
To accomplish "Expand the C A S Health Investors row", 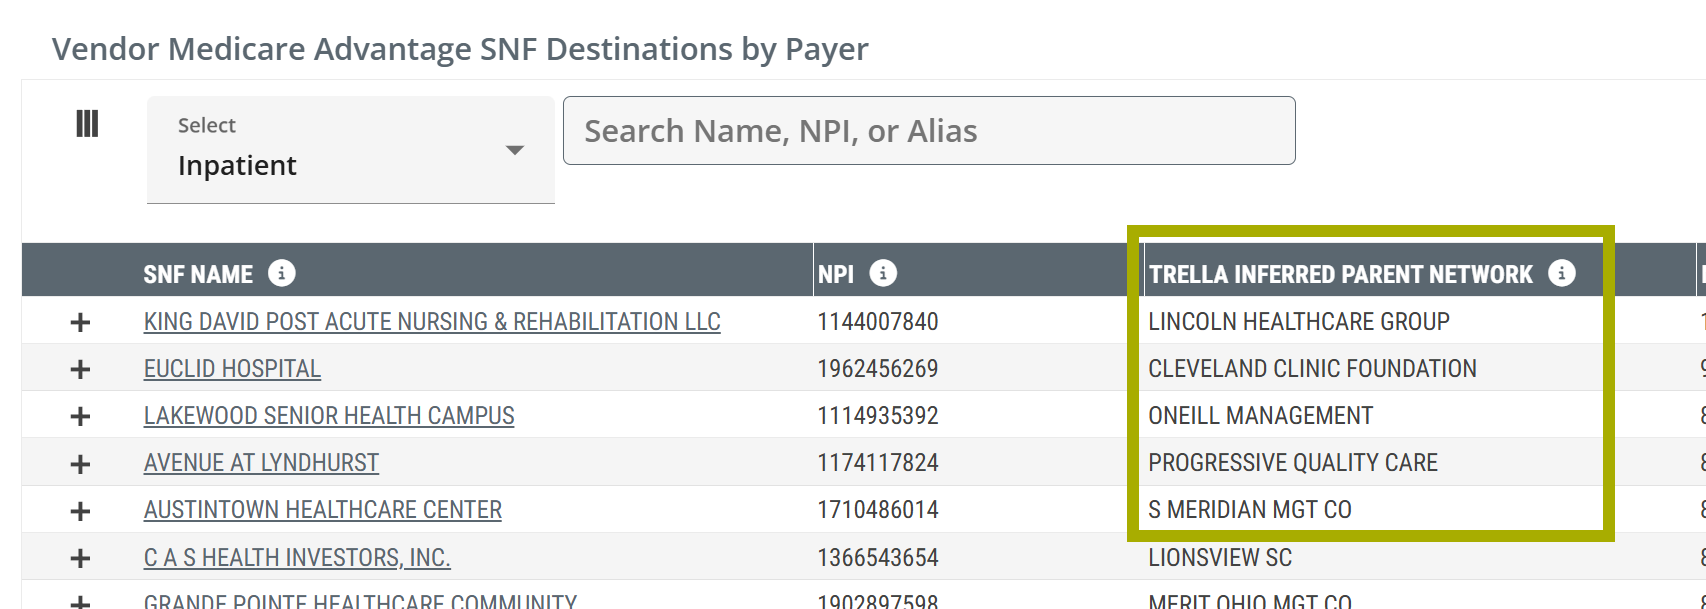I will pyautogui.click(x=80, y=558).
